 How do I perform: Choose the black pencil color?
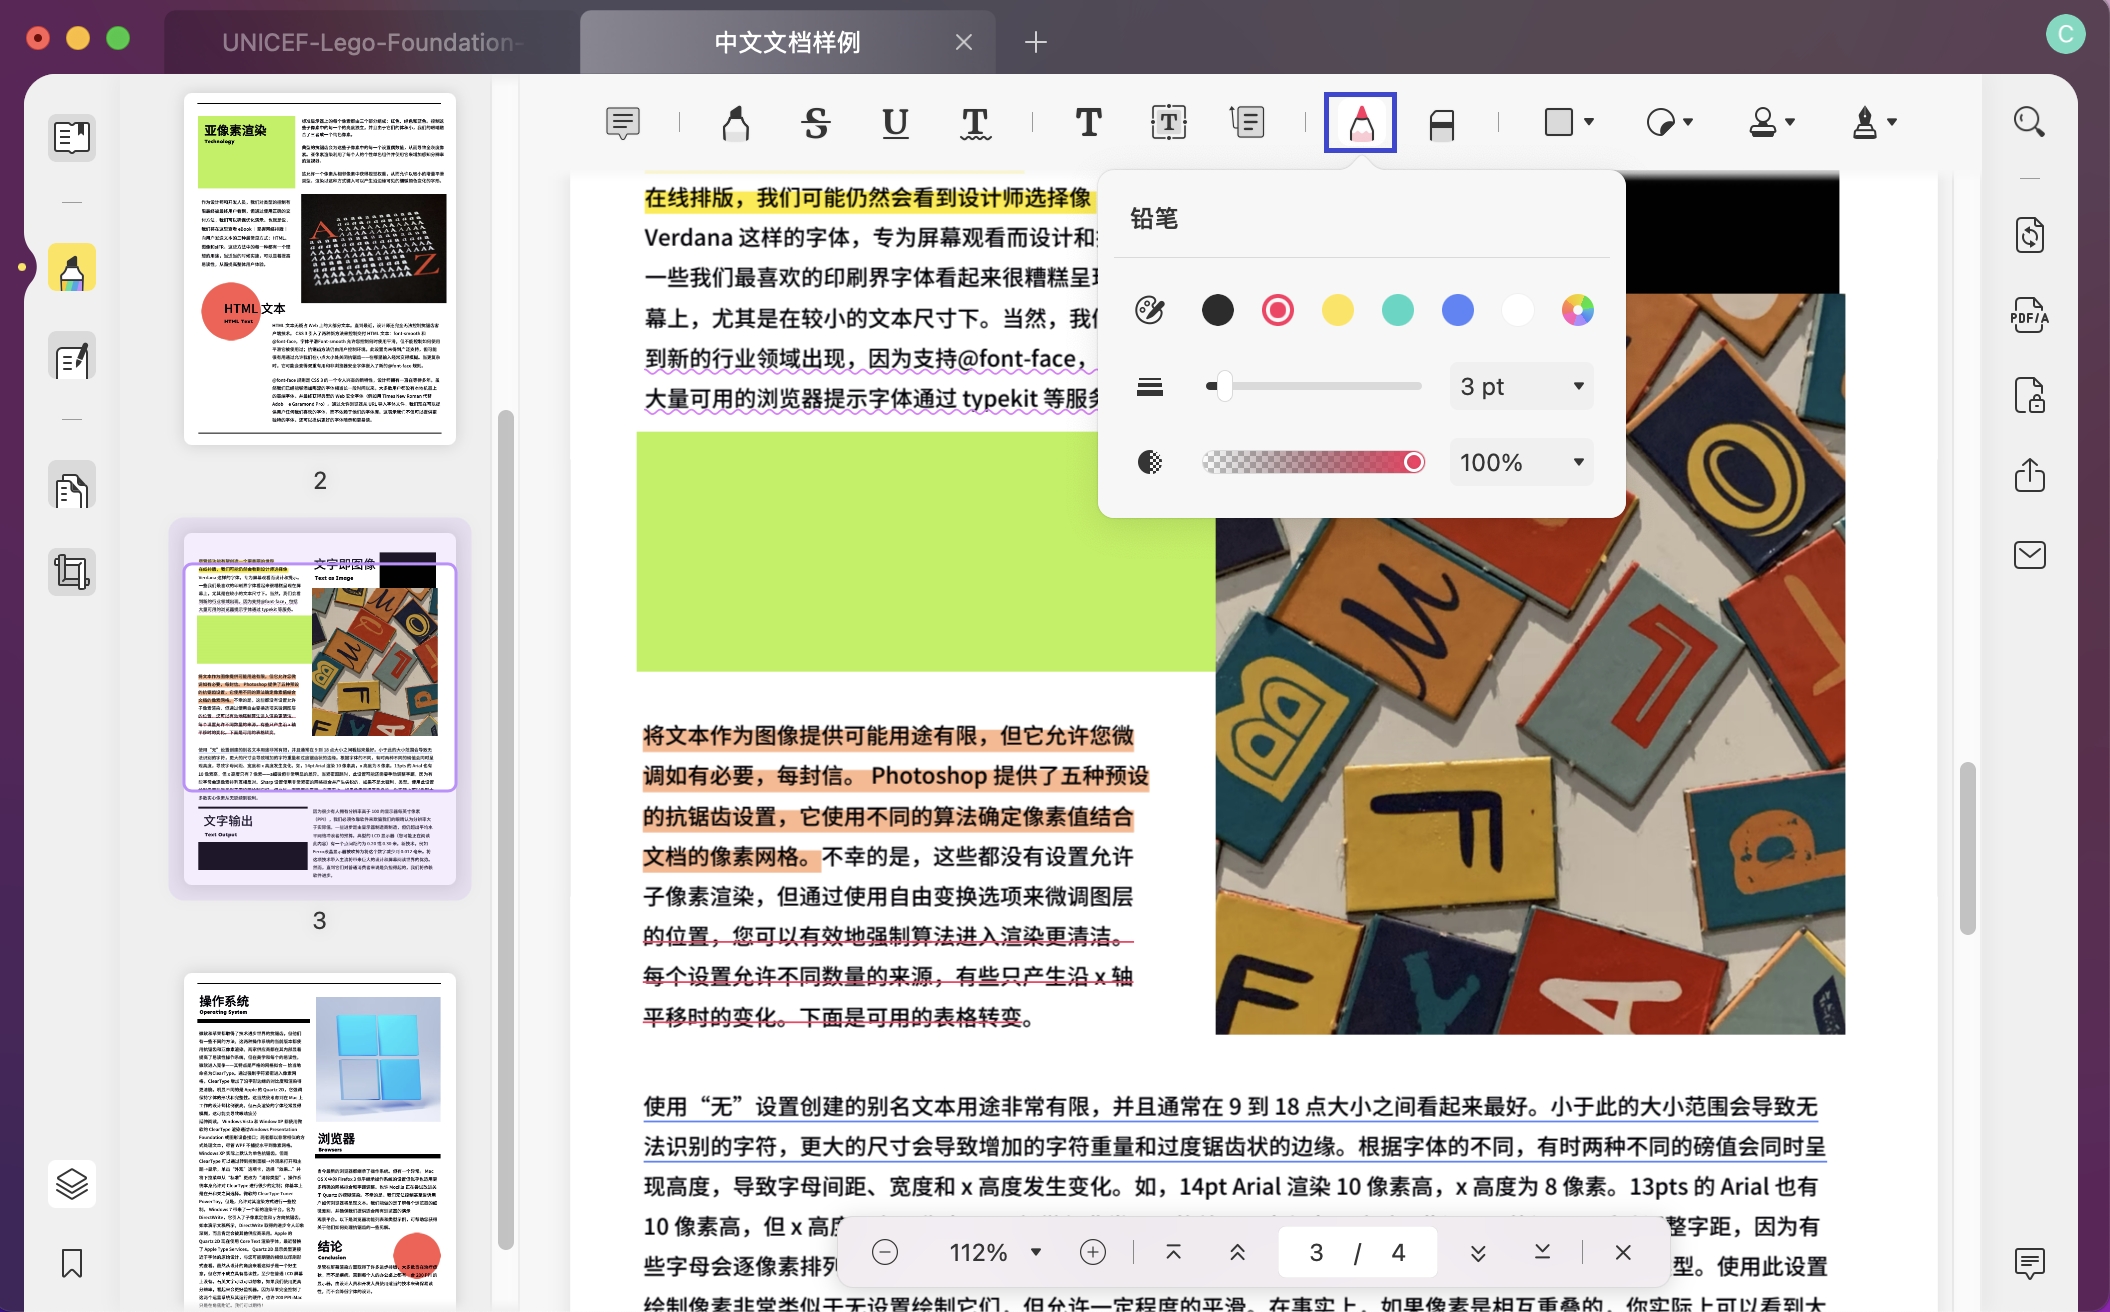click(x=1217, y=310)
